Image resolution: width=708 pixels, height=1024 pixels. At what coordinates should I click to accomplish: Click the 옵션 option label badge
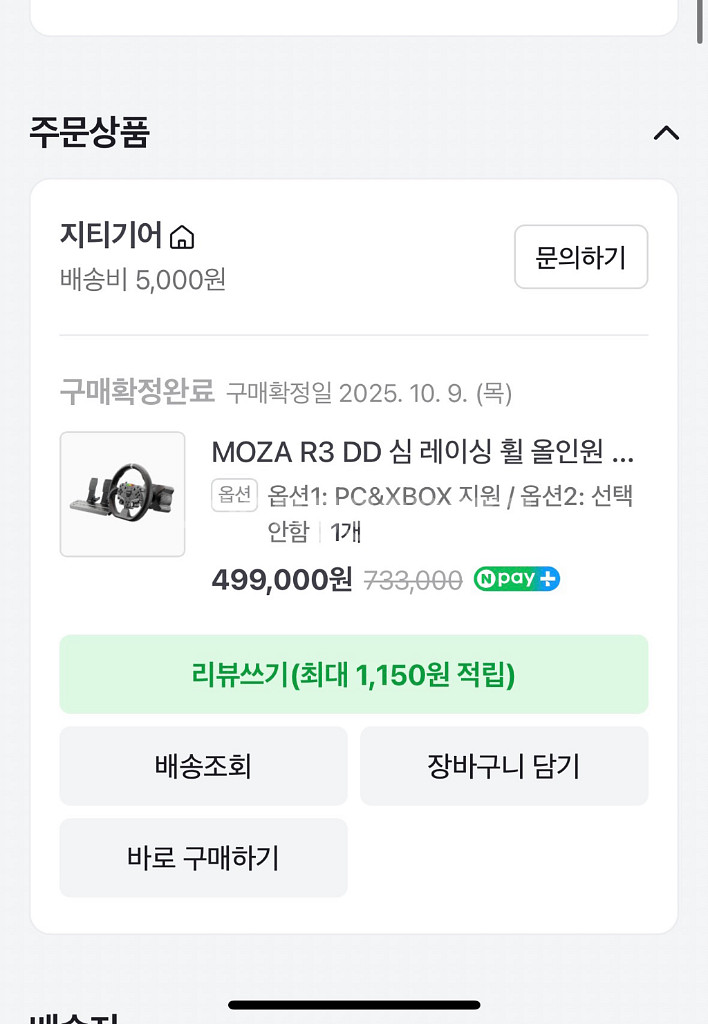pos(234,495)
